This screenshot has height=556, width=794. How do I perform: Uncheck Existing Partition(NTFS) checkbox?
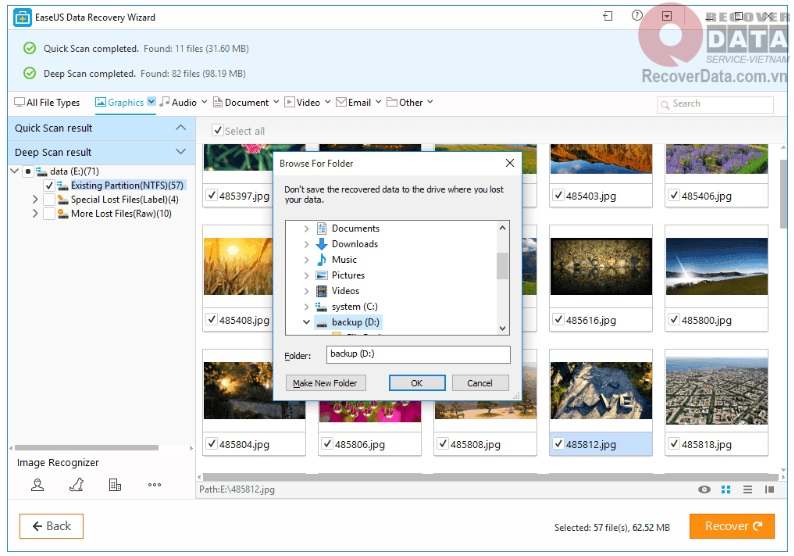point(49,185)
